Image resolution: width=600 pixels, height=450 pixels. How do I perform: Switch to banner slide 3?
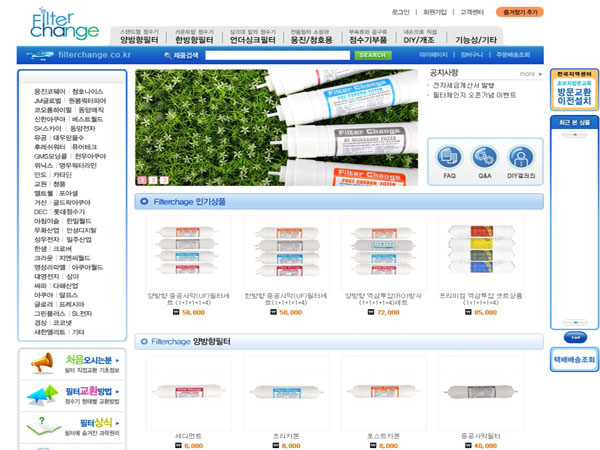tap(164, 180)
